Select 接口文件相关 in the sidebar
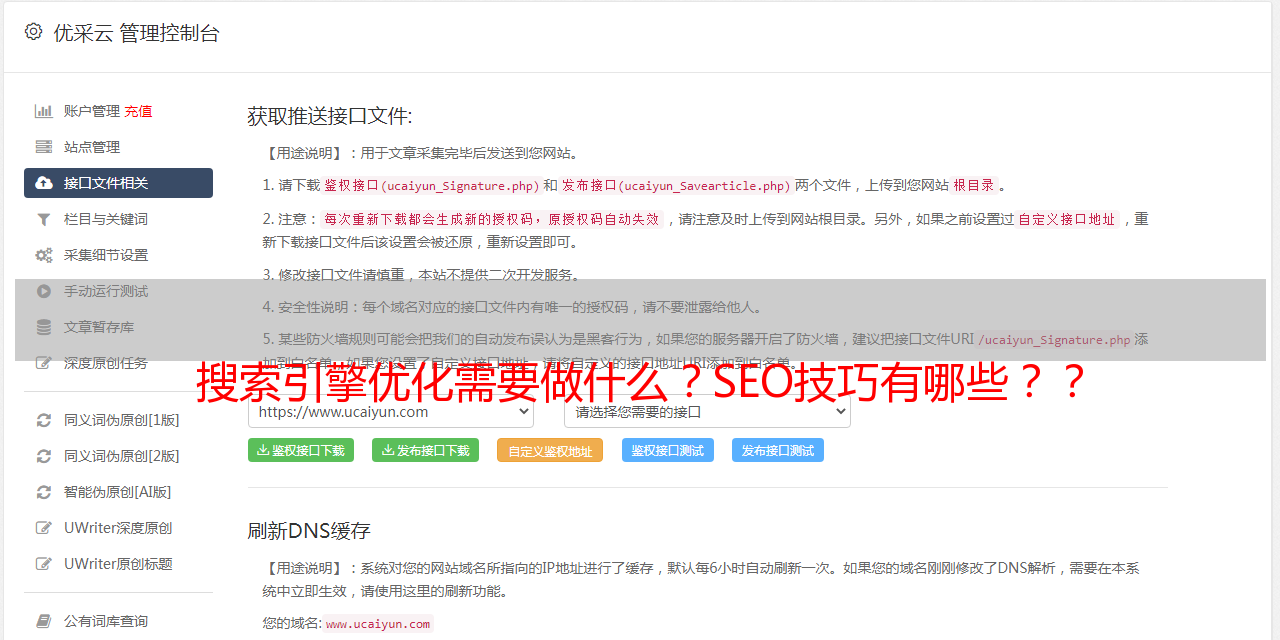The image size is (1280, 640). (118, 183)
